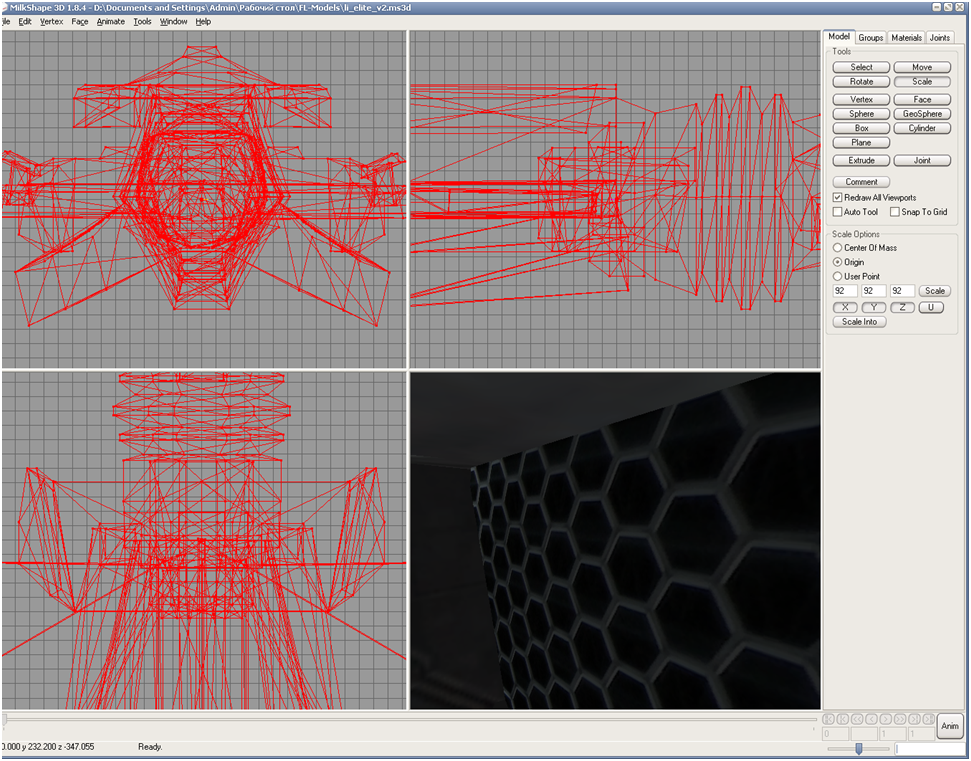Select the Face creation tool
Screen dimensions: 971x761
(922, 99)
